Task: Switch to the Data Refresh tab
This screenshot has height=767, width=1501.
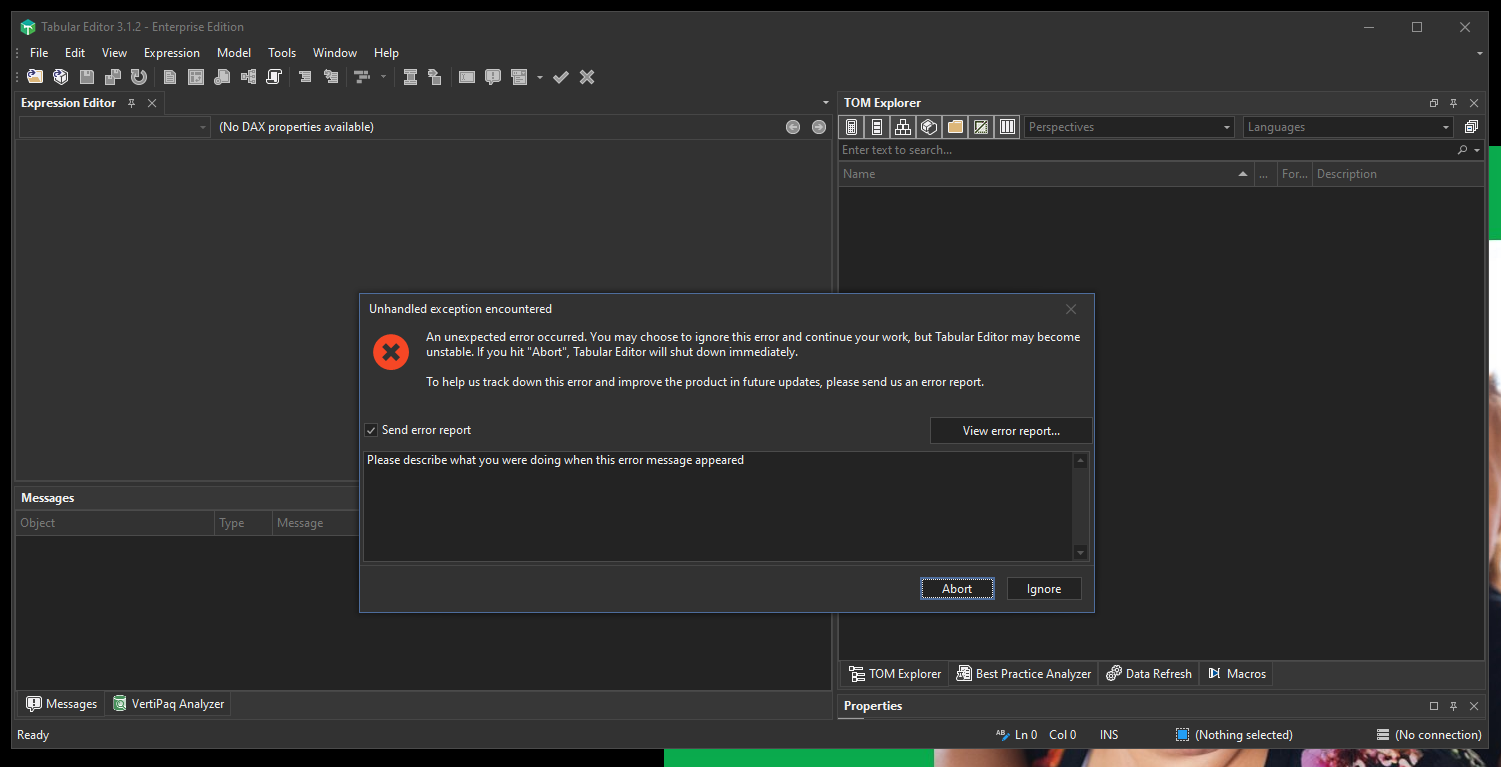Action: click(1148, 674)
